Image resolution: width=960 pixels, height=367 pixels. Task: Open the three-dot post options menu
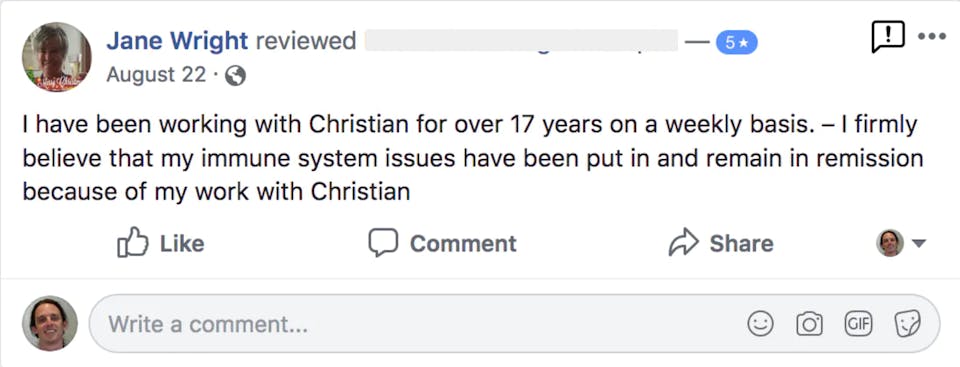(x=932, y=36)
